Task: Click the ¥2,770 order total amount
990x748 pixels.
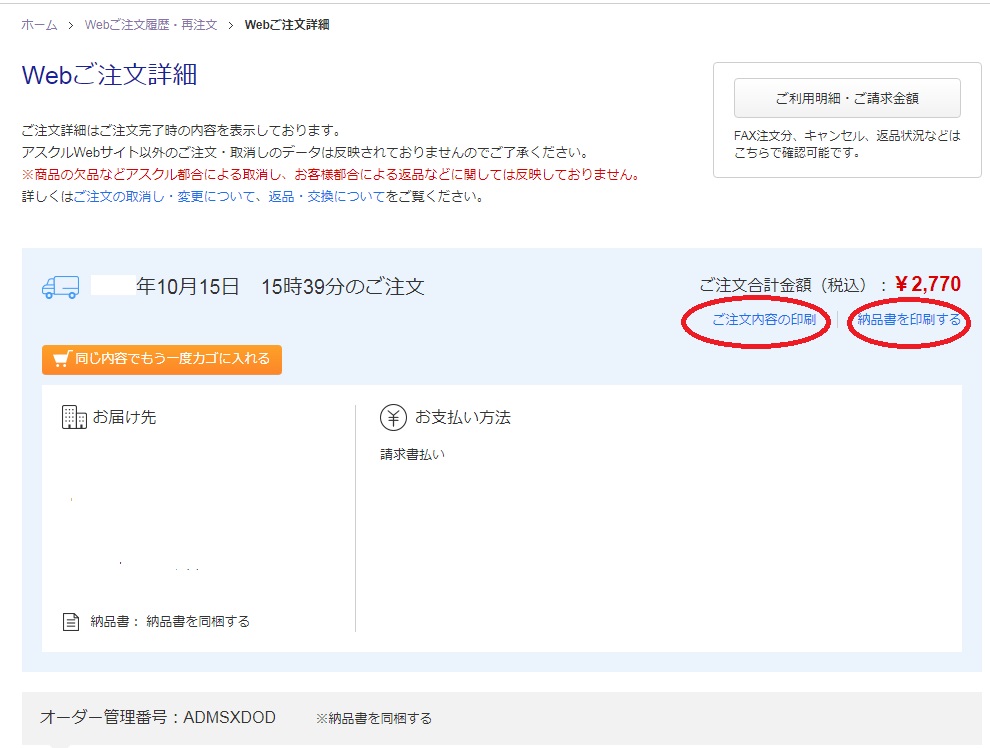Action: click(928, 285)
